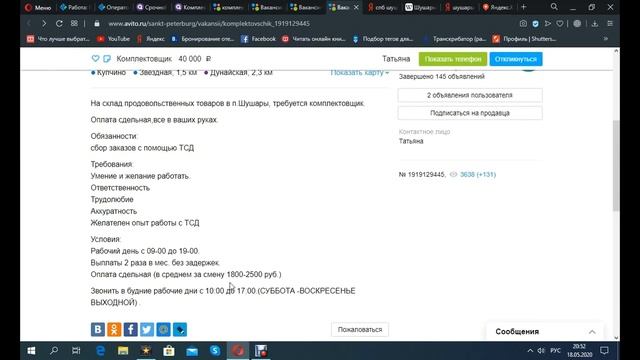The height and width of the screenshot is (360, 640).
Task: Click the Откликнуться button
Action: (516, 59)
